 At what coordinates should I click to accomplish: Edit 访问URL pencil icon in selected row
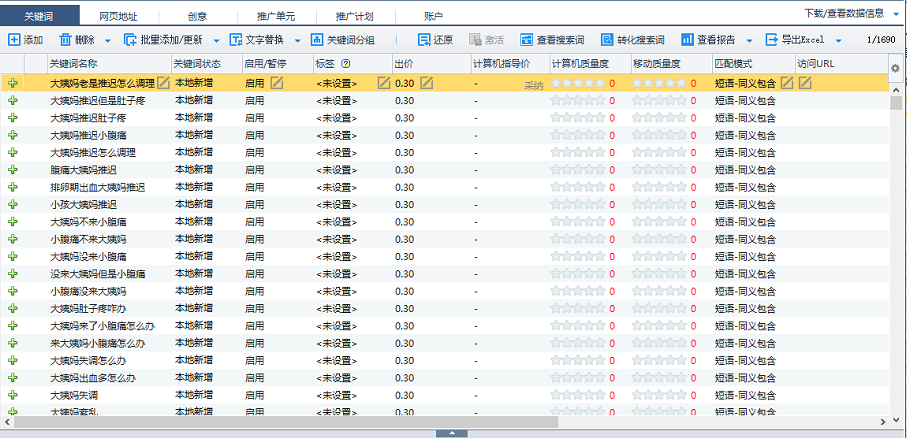click(805, 83)
